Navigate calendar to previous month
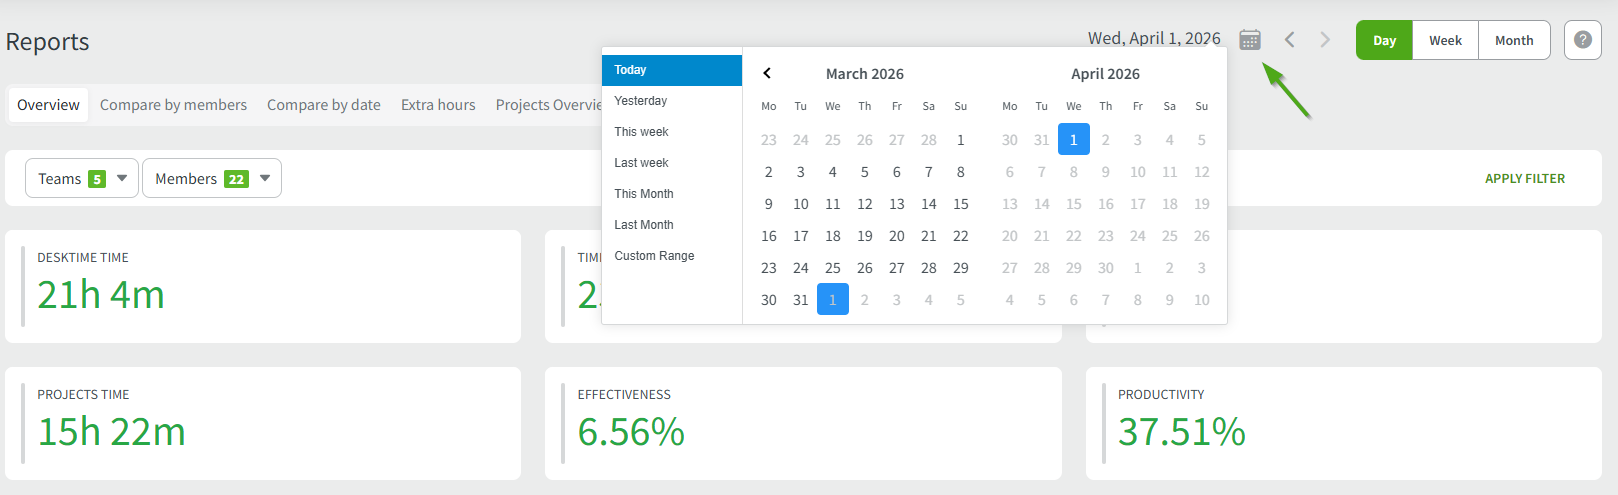1618x495 pixels. [x=767, y=73]
